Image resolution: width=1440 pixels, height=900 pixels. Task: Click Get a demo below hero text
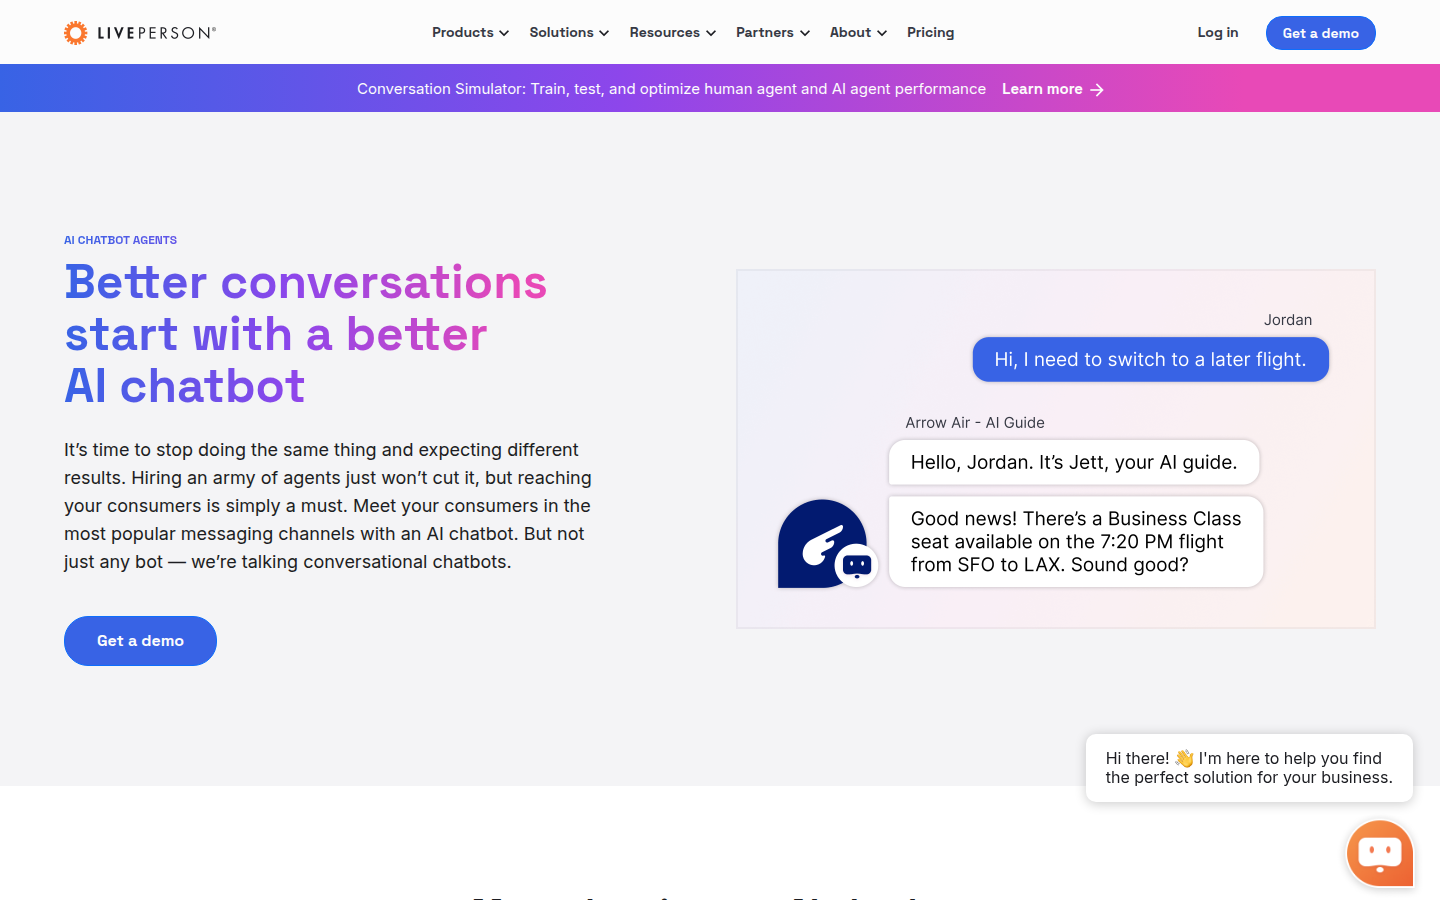tap(140, 641)
